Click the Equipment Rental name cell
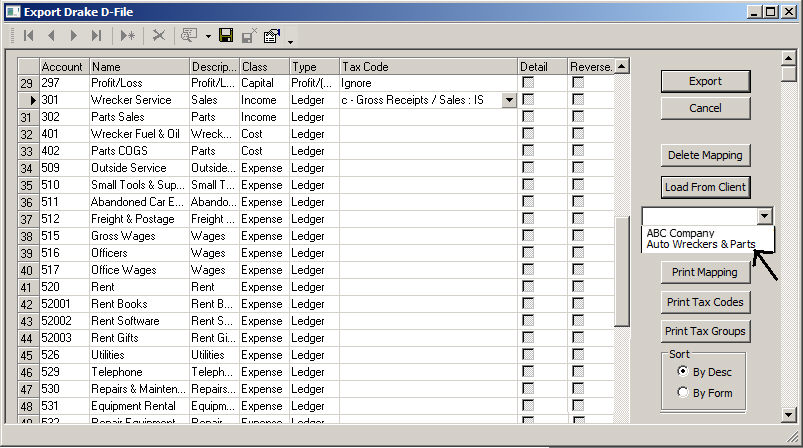 click(139, 406)
